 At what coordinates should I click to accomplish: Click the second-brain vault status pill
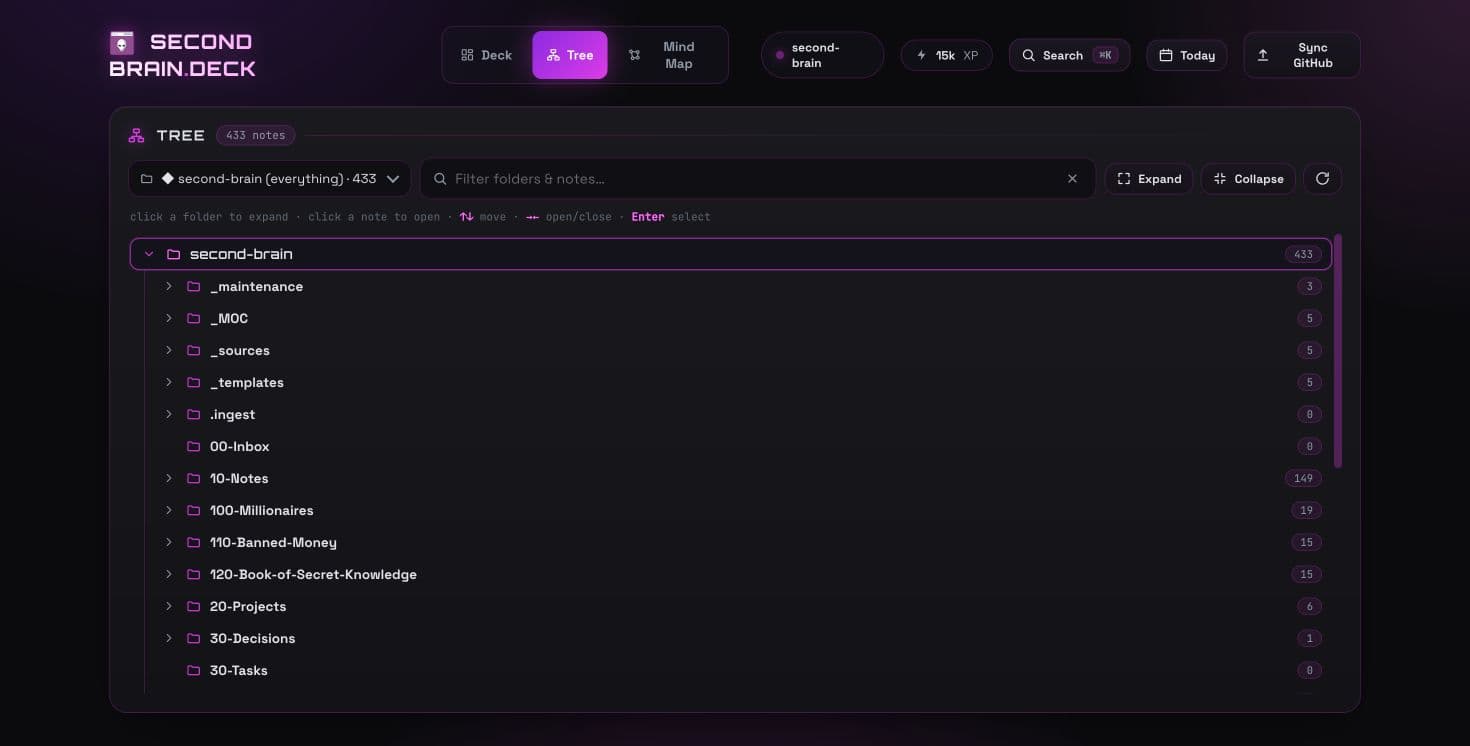coord(822,55)
